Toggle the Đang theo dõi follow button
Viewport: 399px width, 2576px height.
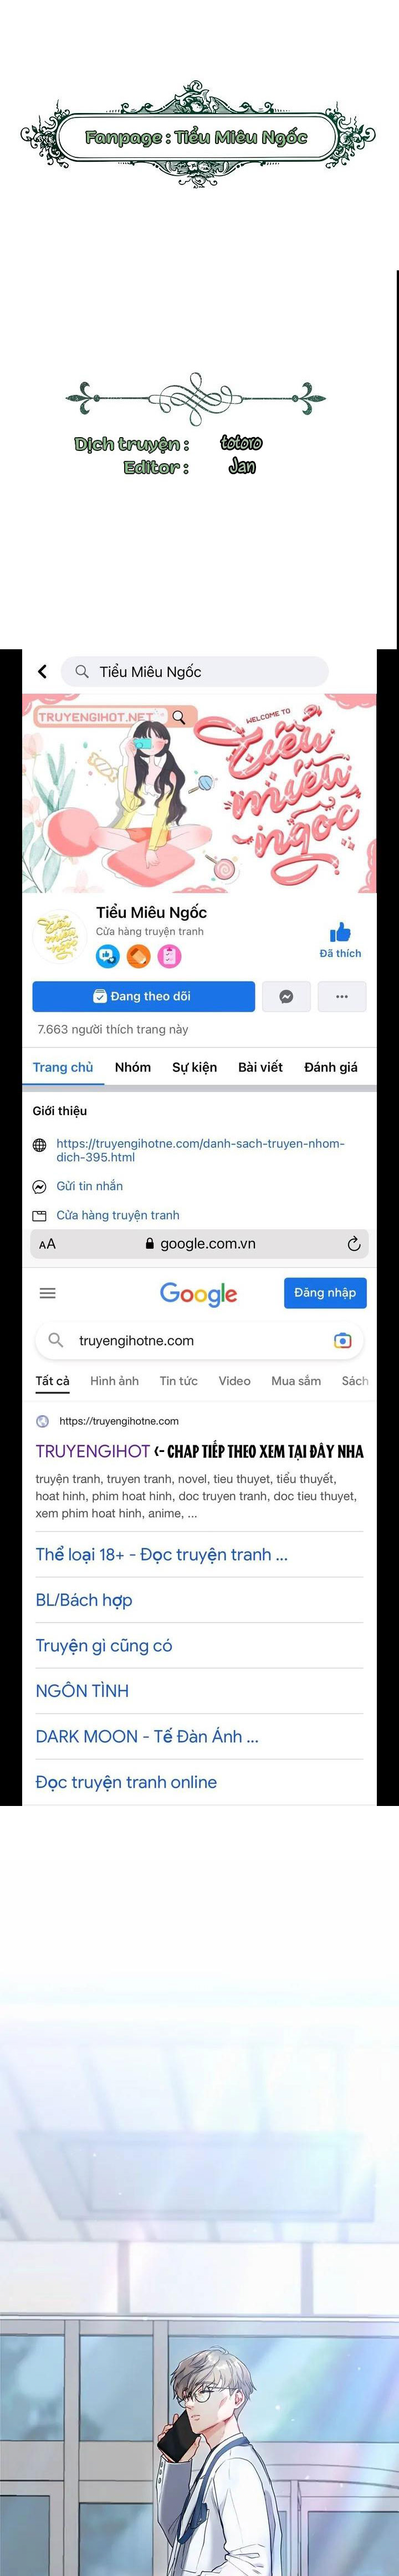pyautogui.click(x=143, y=996)
